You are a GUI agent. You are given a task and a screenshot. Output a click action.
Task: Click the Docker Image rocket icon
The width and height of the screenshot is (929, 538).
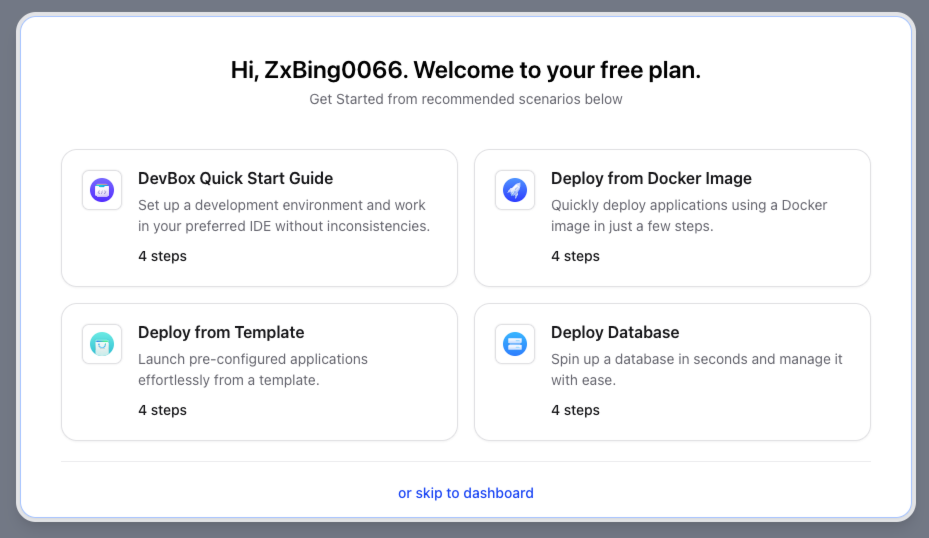(515, 190)
